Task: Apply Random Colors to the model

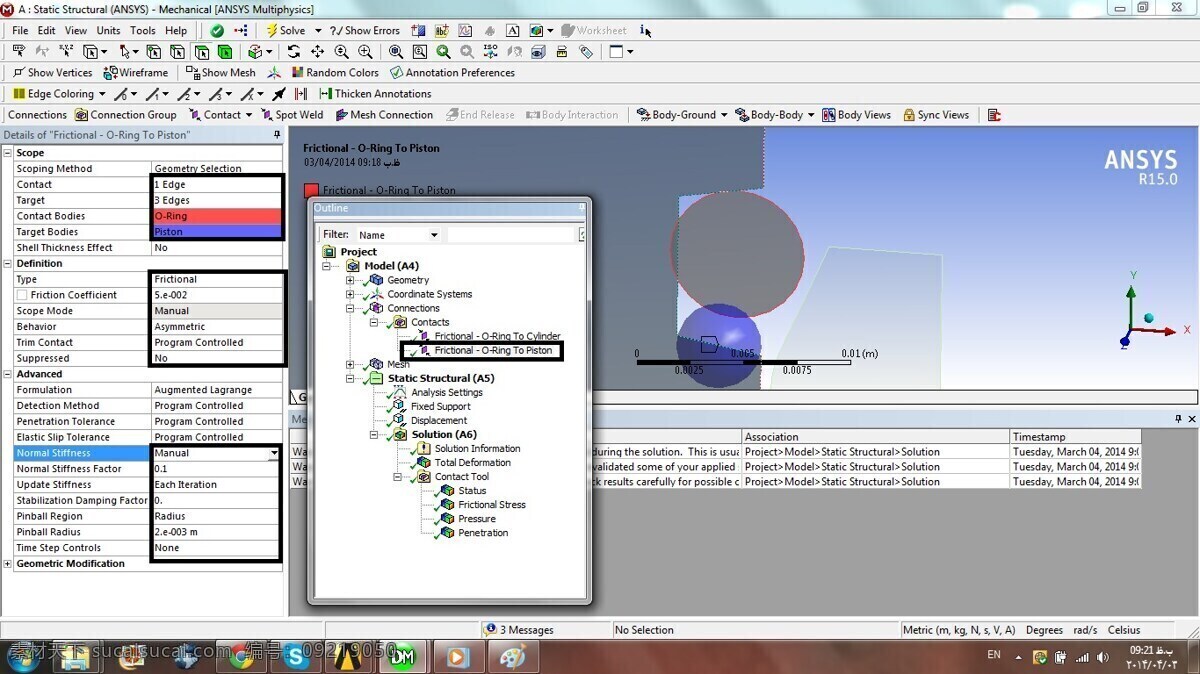Action: click(x=335, y=73)
